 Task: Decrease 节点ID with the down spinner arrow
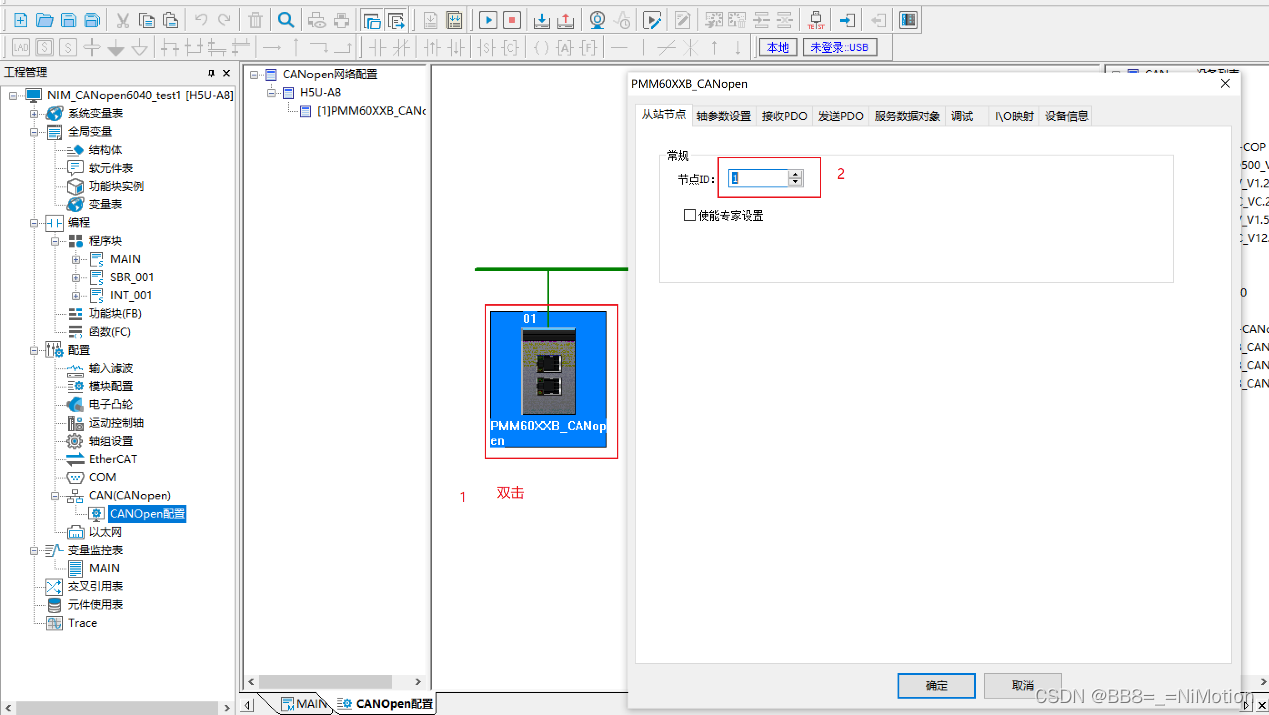tap(796, 182)
